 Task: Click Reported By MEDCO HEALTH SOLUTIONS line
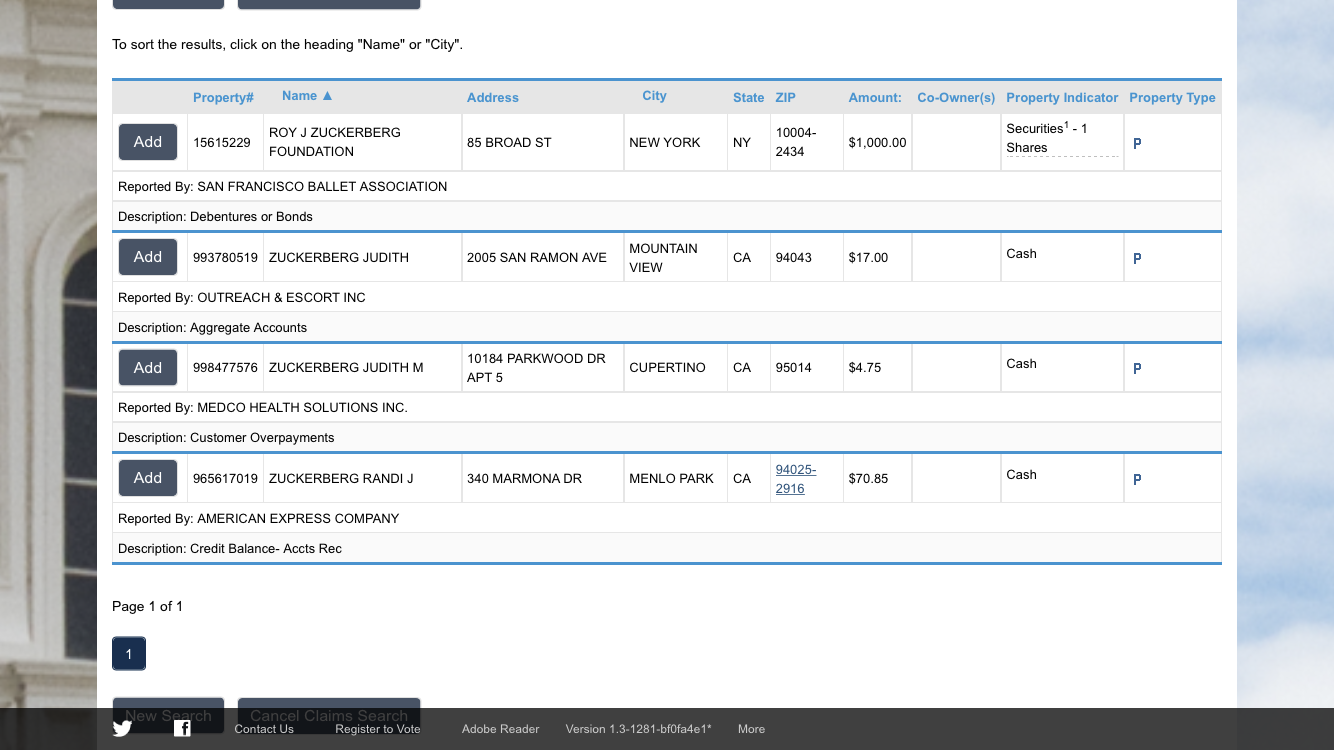(667, 407)
